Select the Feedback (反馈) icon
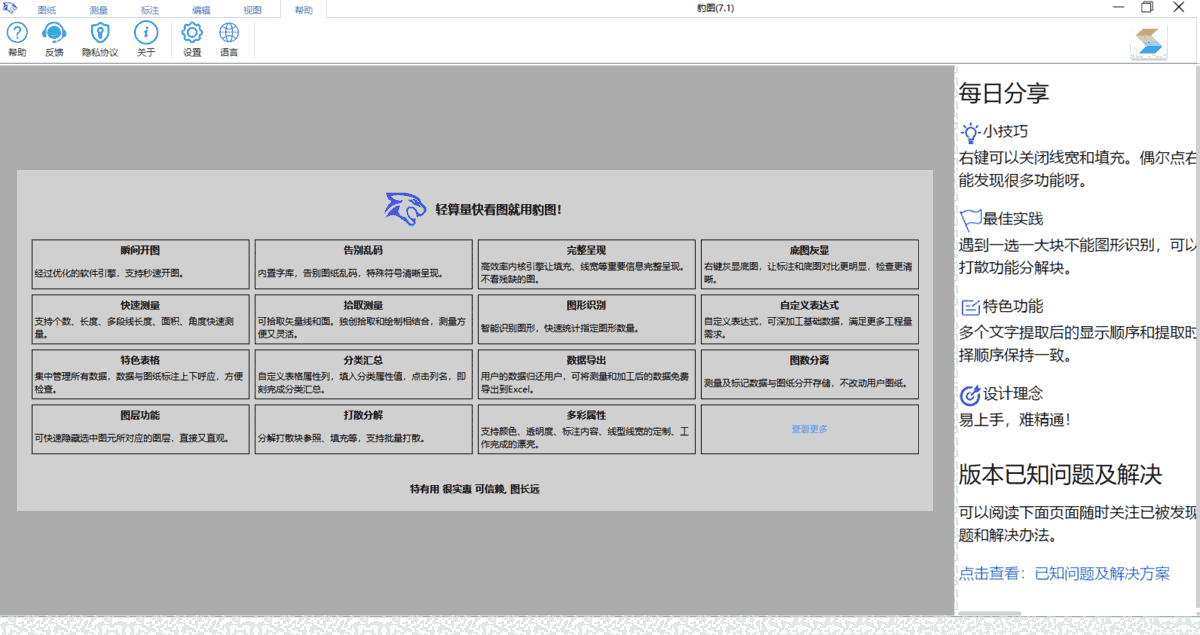This screenshot has width=1200, height=635. point(55,40)
